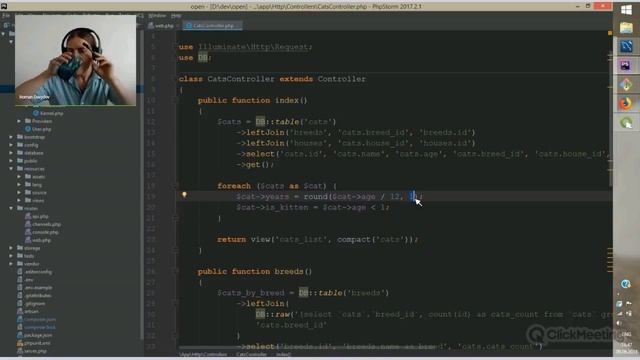Expand the storage folder

(11, 248)
